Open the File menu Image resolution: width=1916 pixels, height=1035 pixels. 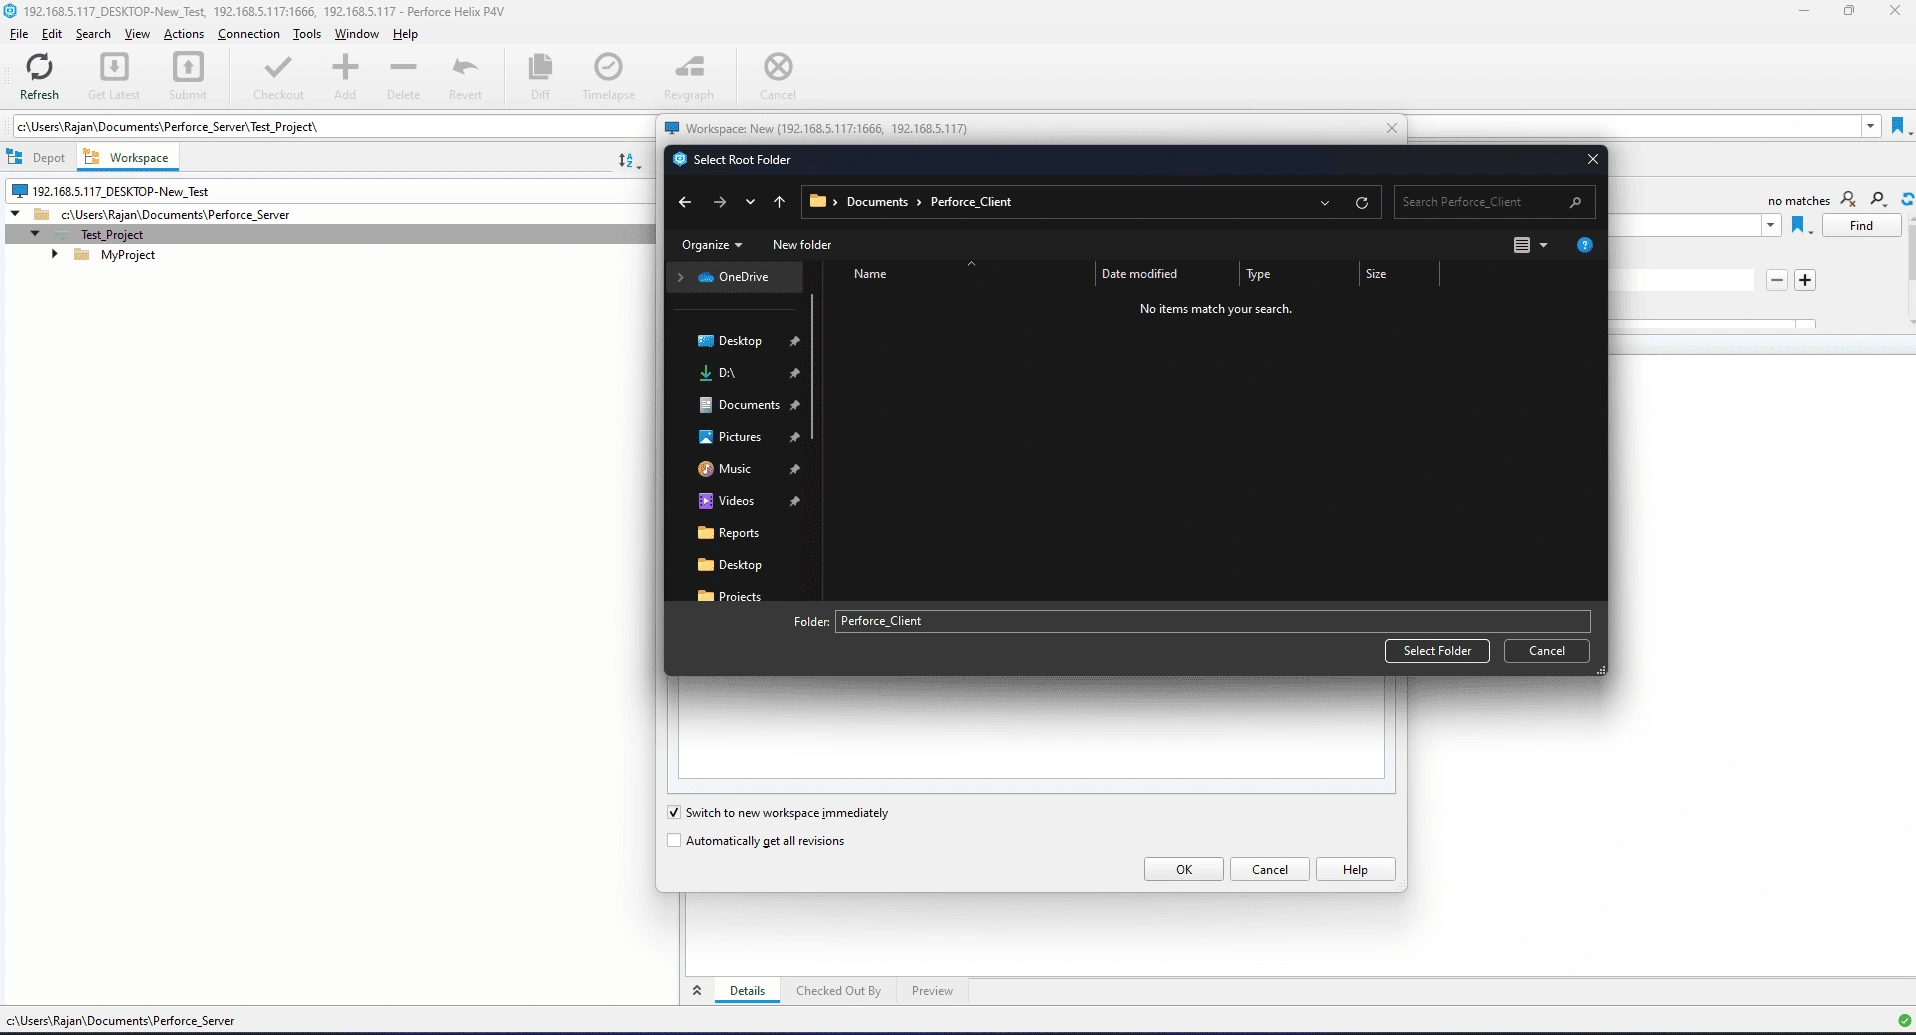click(18, 34)
